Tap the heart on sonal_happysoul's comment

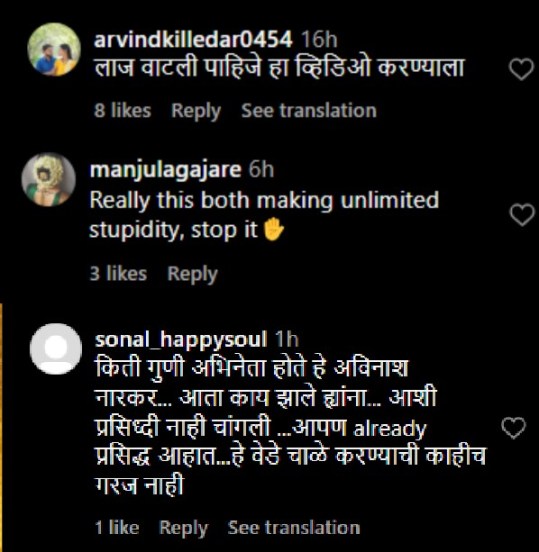click(514, 428)
